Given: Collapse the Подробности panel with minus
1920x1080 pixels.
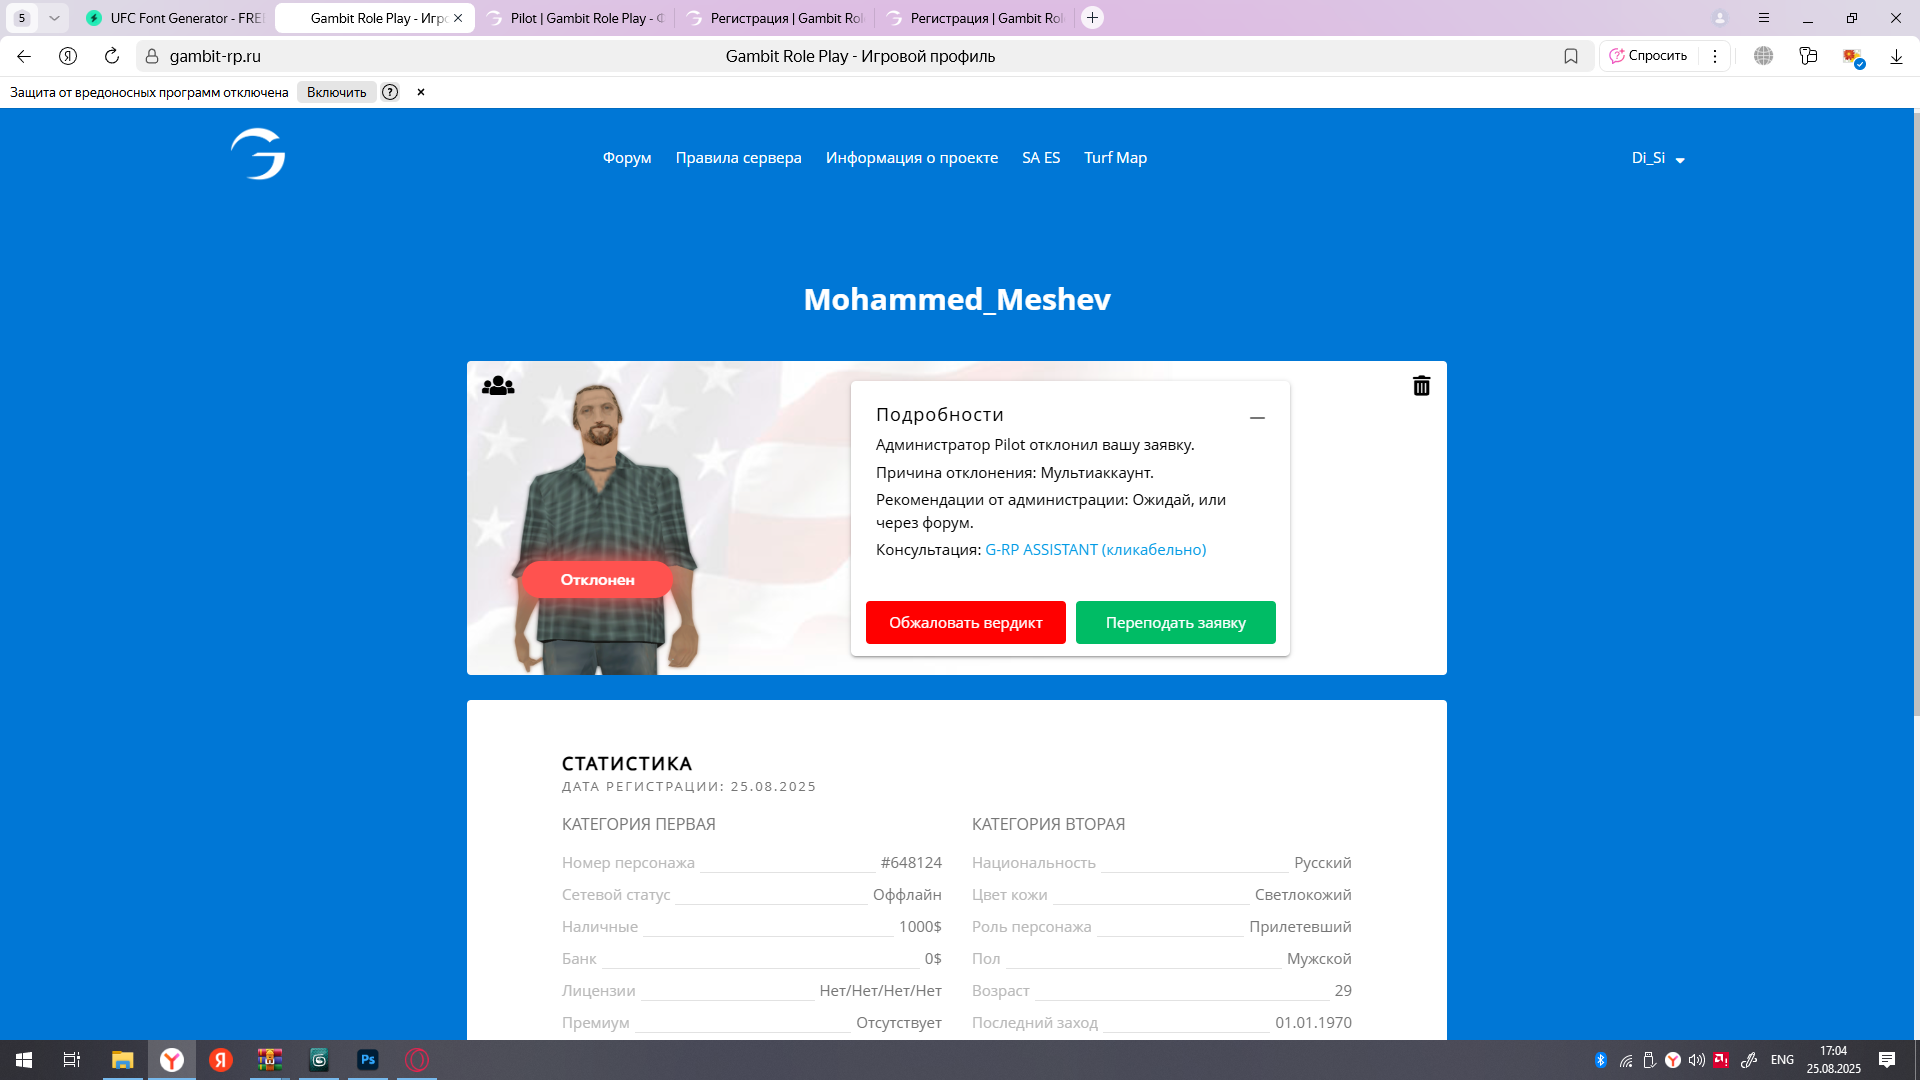Looking at the screenshot, I should click(1257, 417).
